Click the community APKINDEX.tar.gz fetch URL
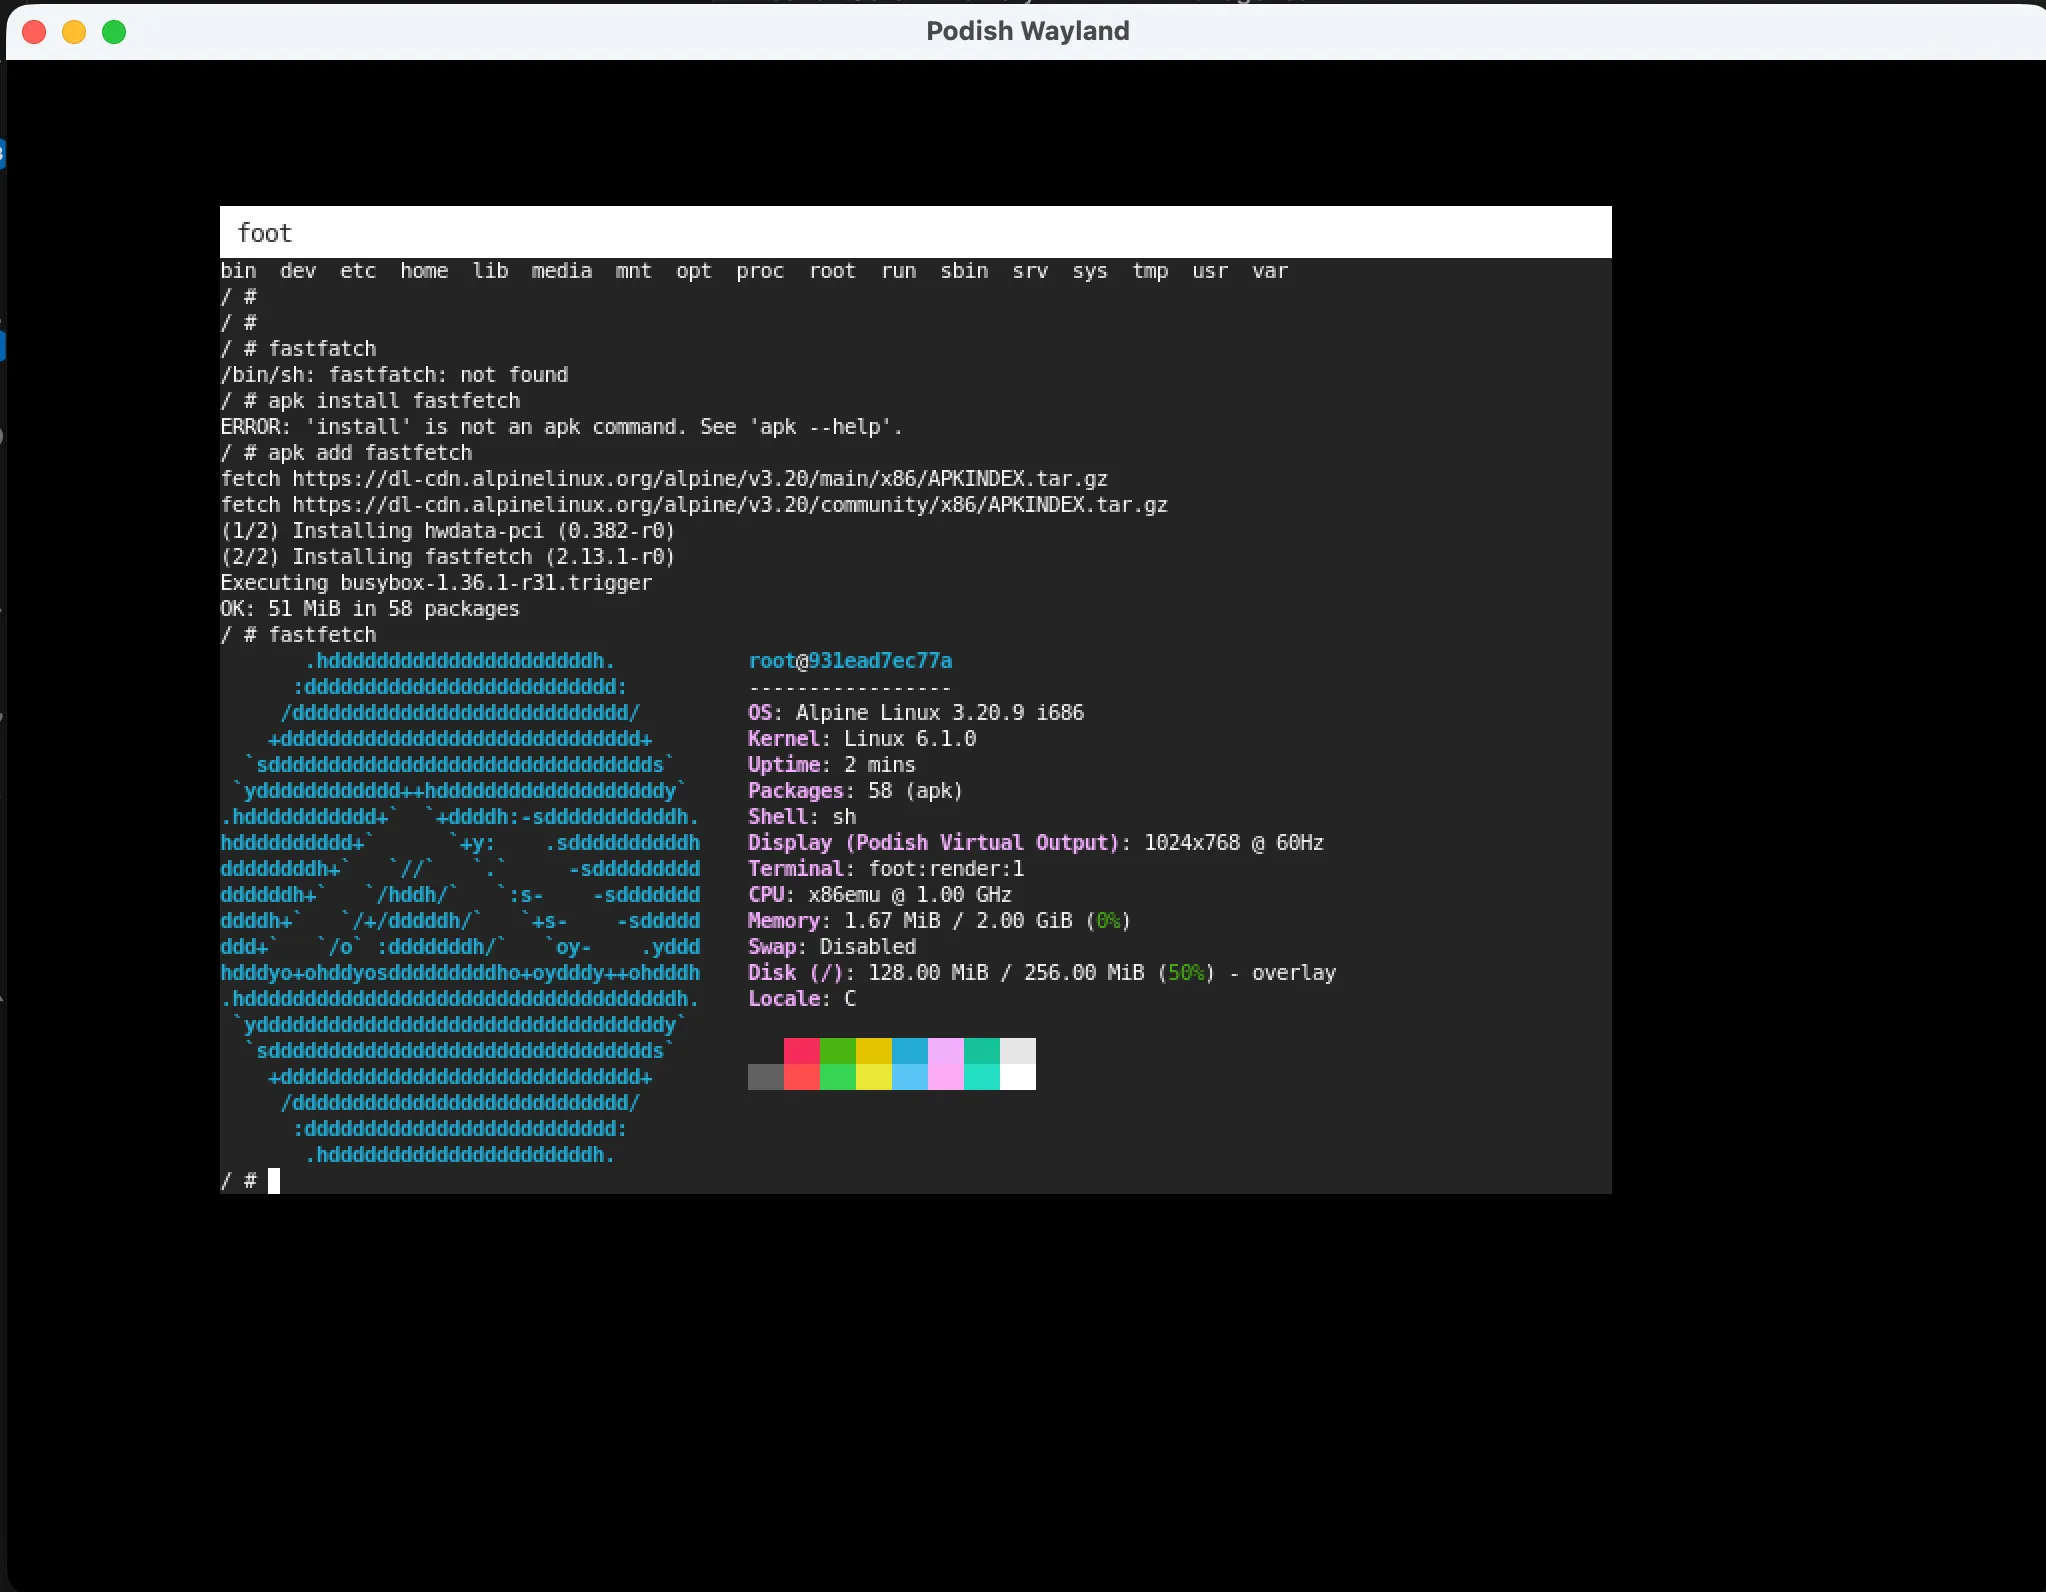This screenshot has height=1592, width=2046. pos(729,505)
